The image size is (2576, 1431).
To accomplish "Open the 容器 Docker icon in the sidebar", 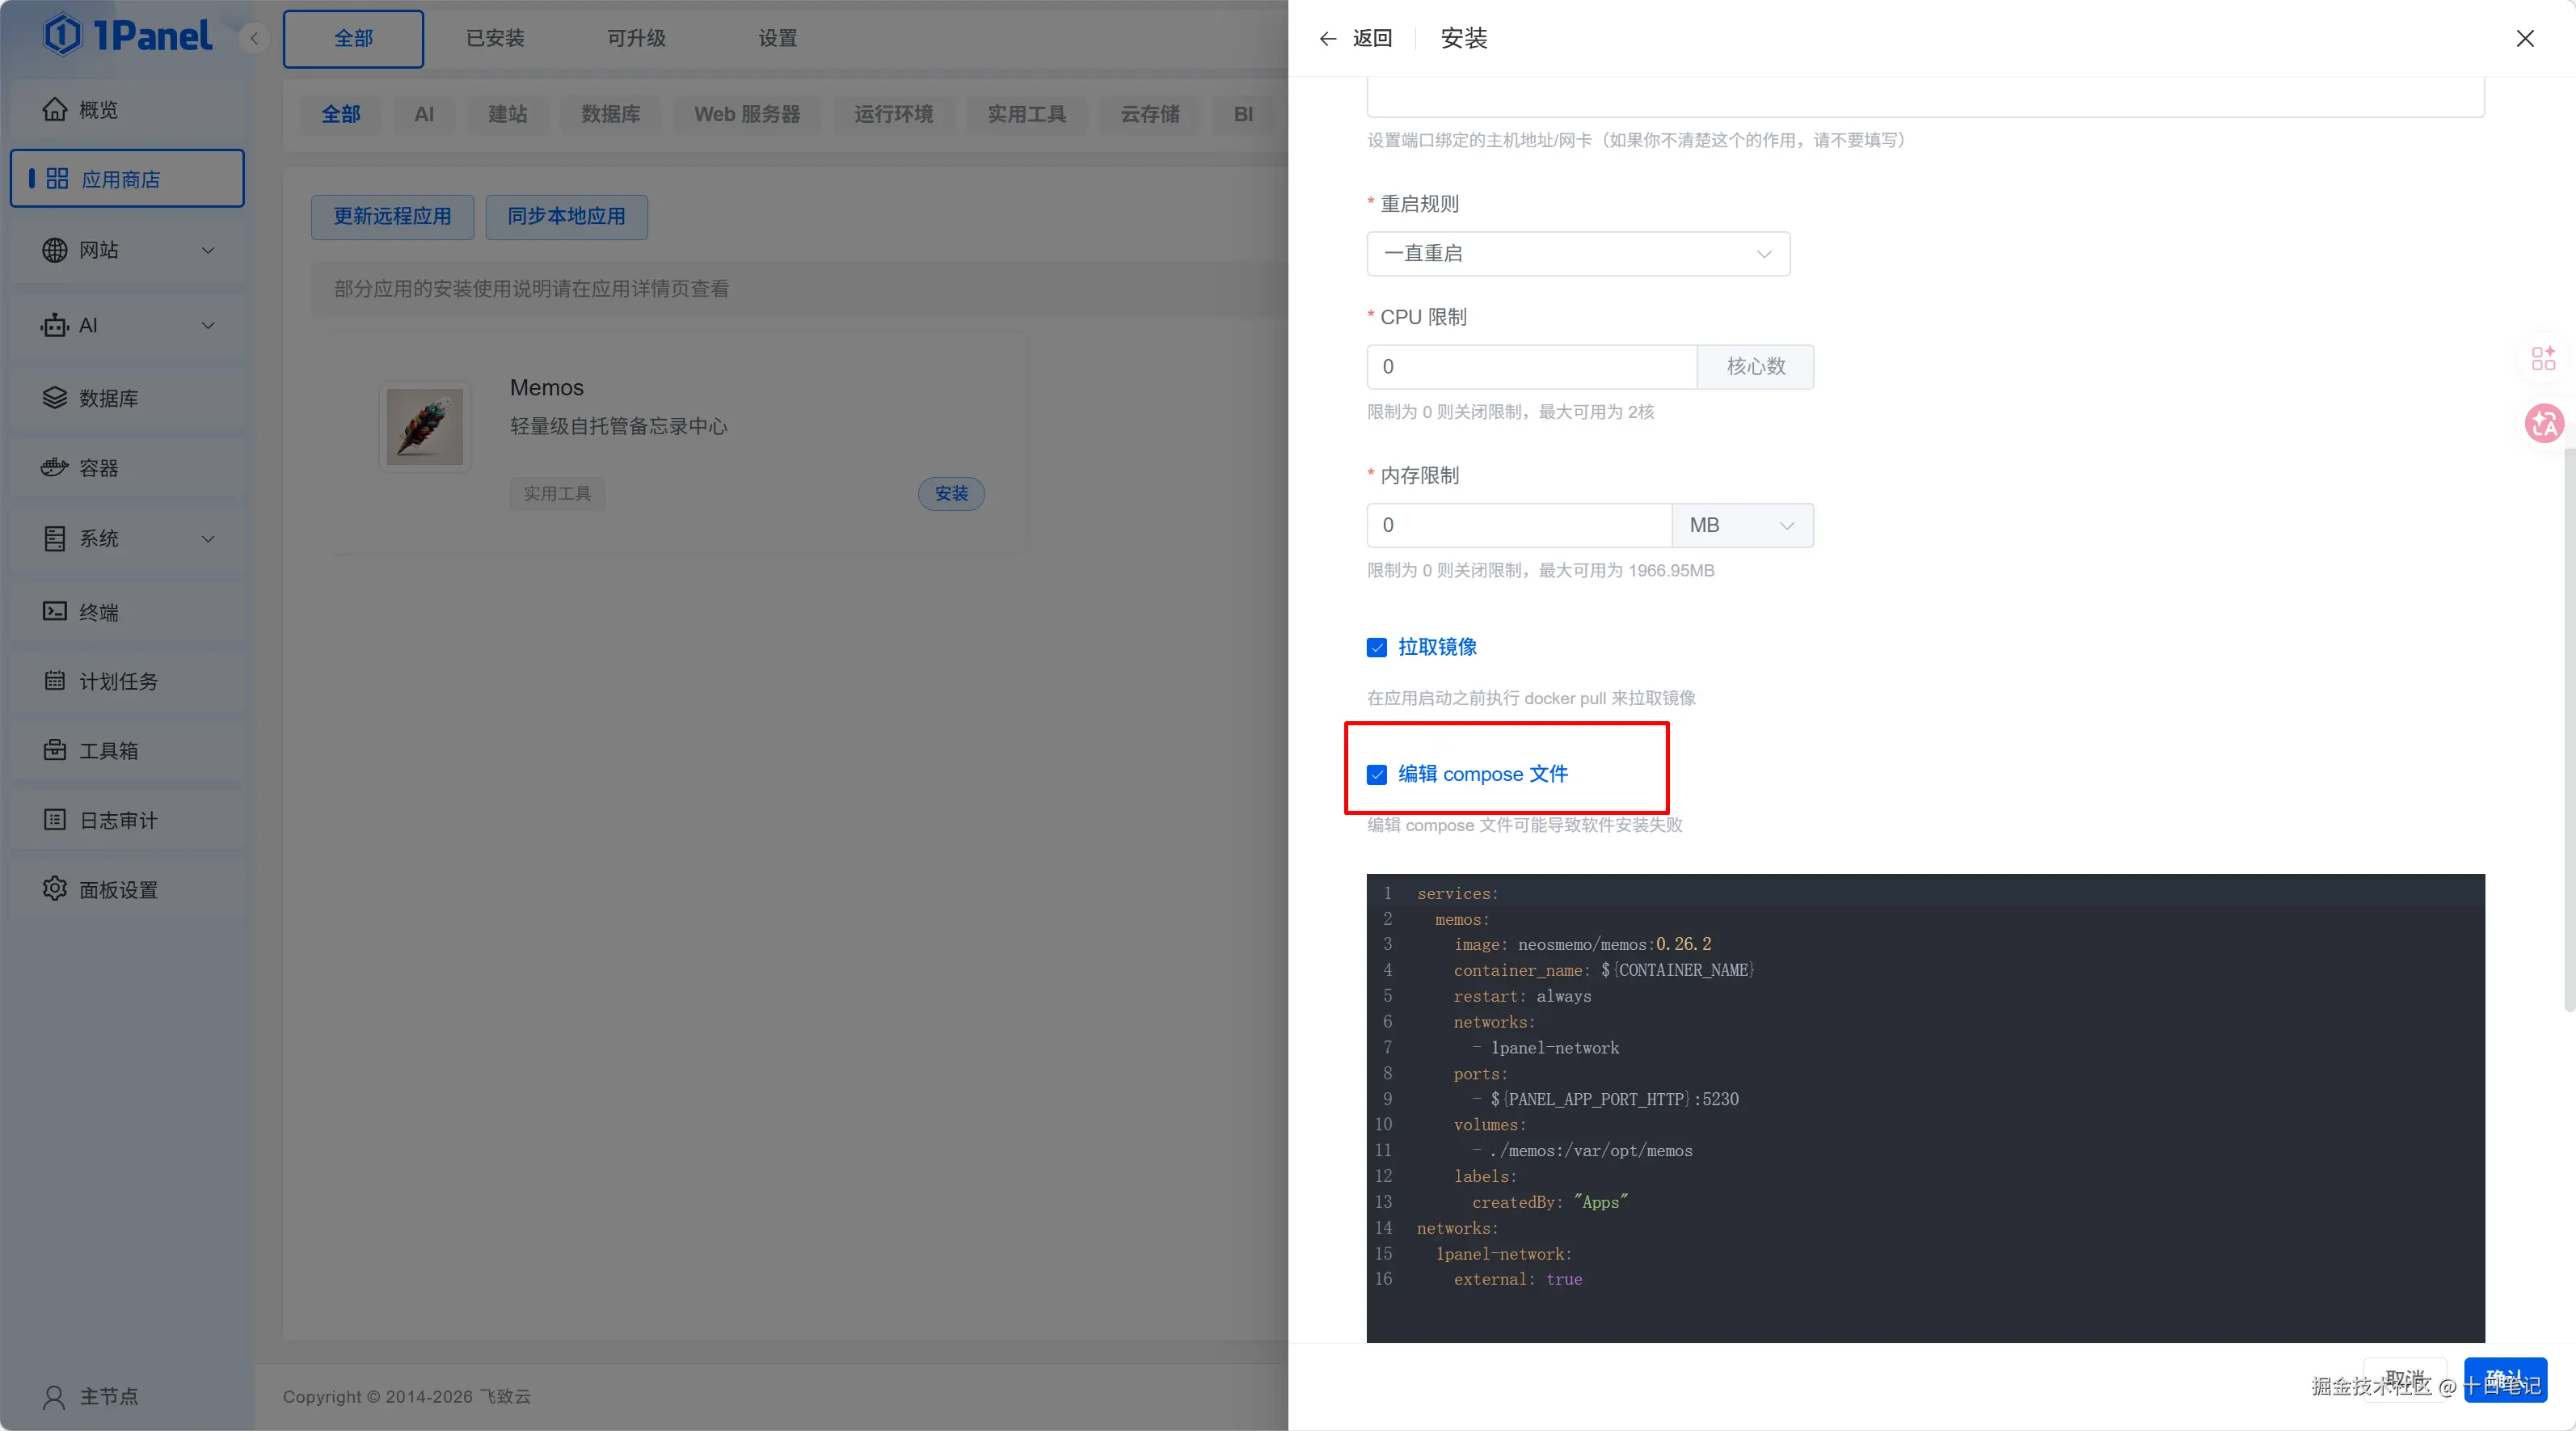I will [x=55, y=467].
